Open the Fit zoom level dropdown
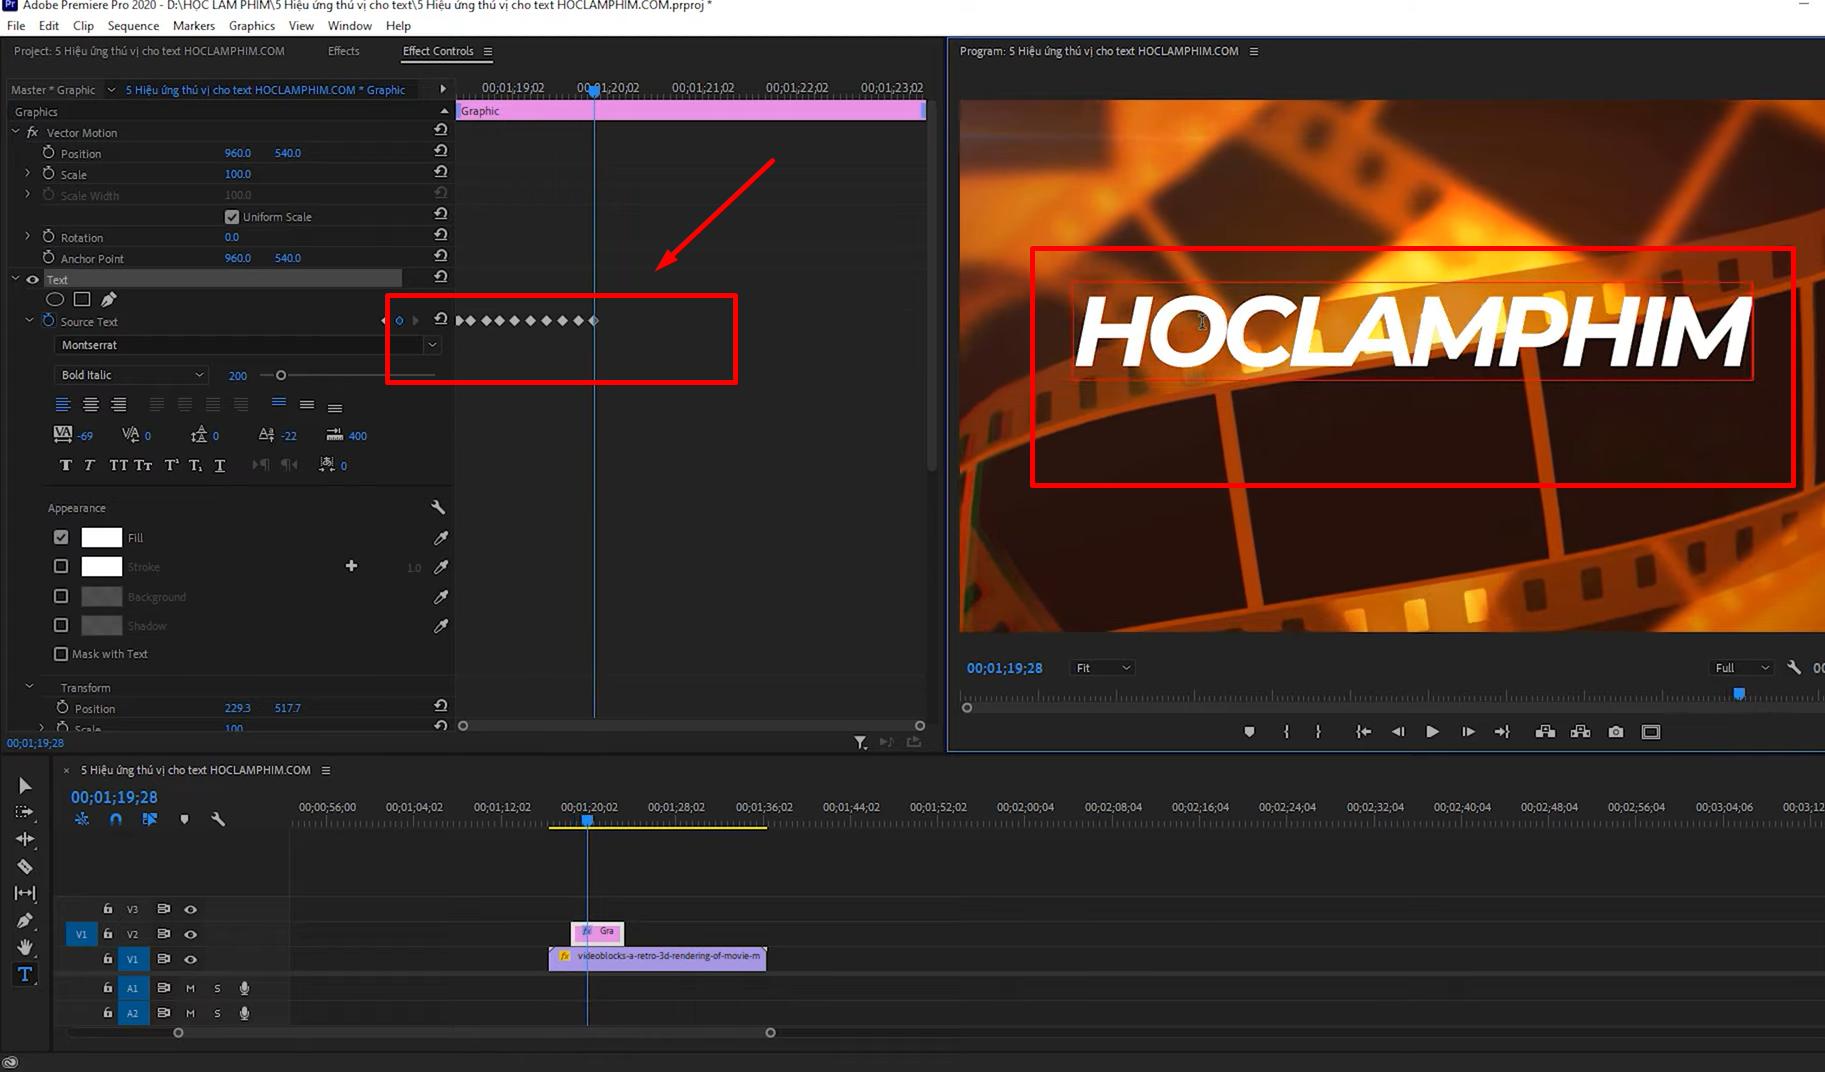The height and width of the screenshot is (1072, 1825). [1103, 668]
